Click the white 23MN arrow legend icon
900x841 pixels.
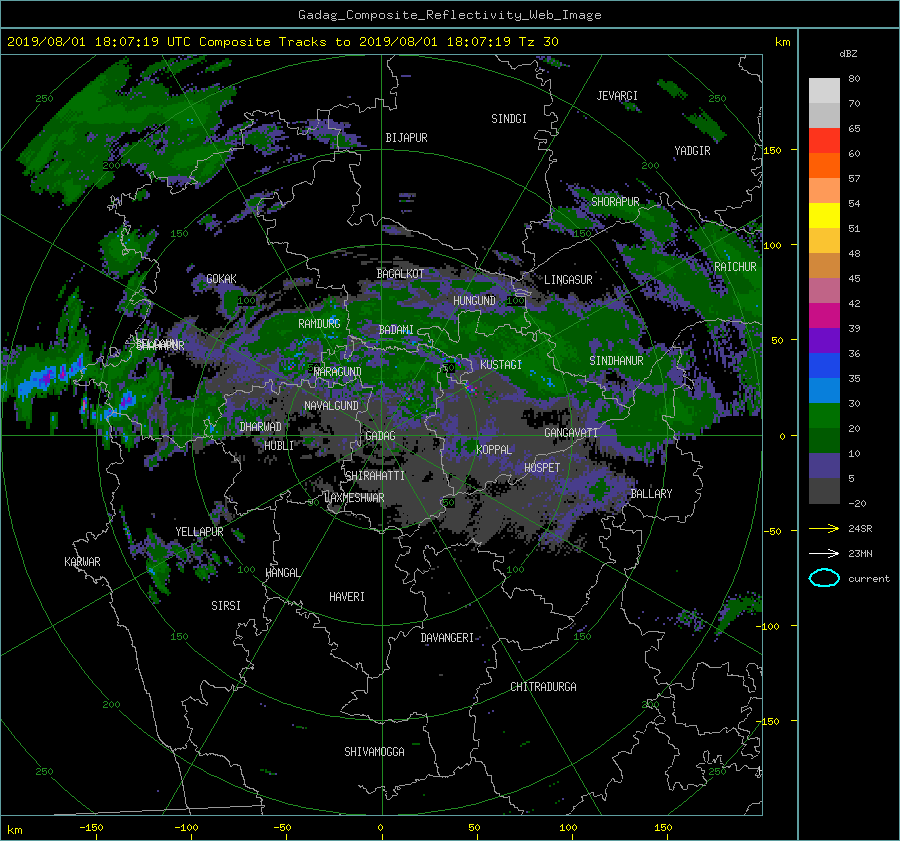pyautogui.click(x=824, y=553)
